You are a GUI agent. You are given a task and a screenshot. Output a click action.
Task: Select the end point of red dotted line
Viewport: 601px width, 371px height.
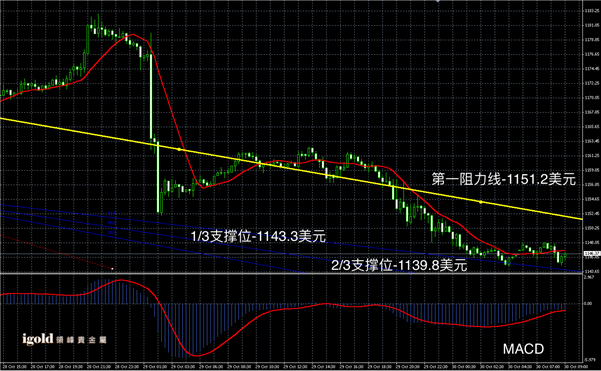point(112,269)
